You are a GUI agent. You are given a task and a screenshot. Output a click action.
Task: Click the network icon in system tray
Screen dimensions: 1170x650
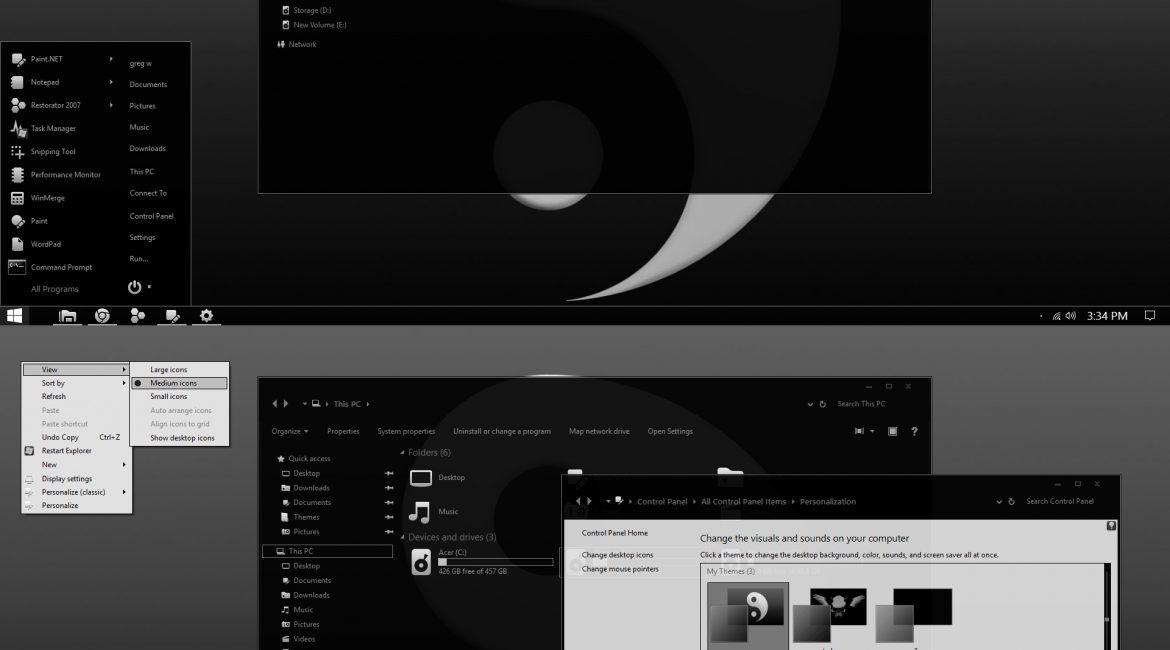1057,316
